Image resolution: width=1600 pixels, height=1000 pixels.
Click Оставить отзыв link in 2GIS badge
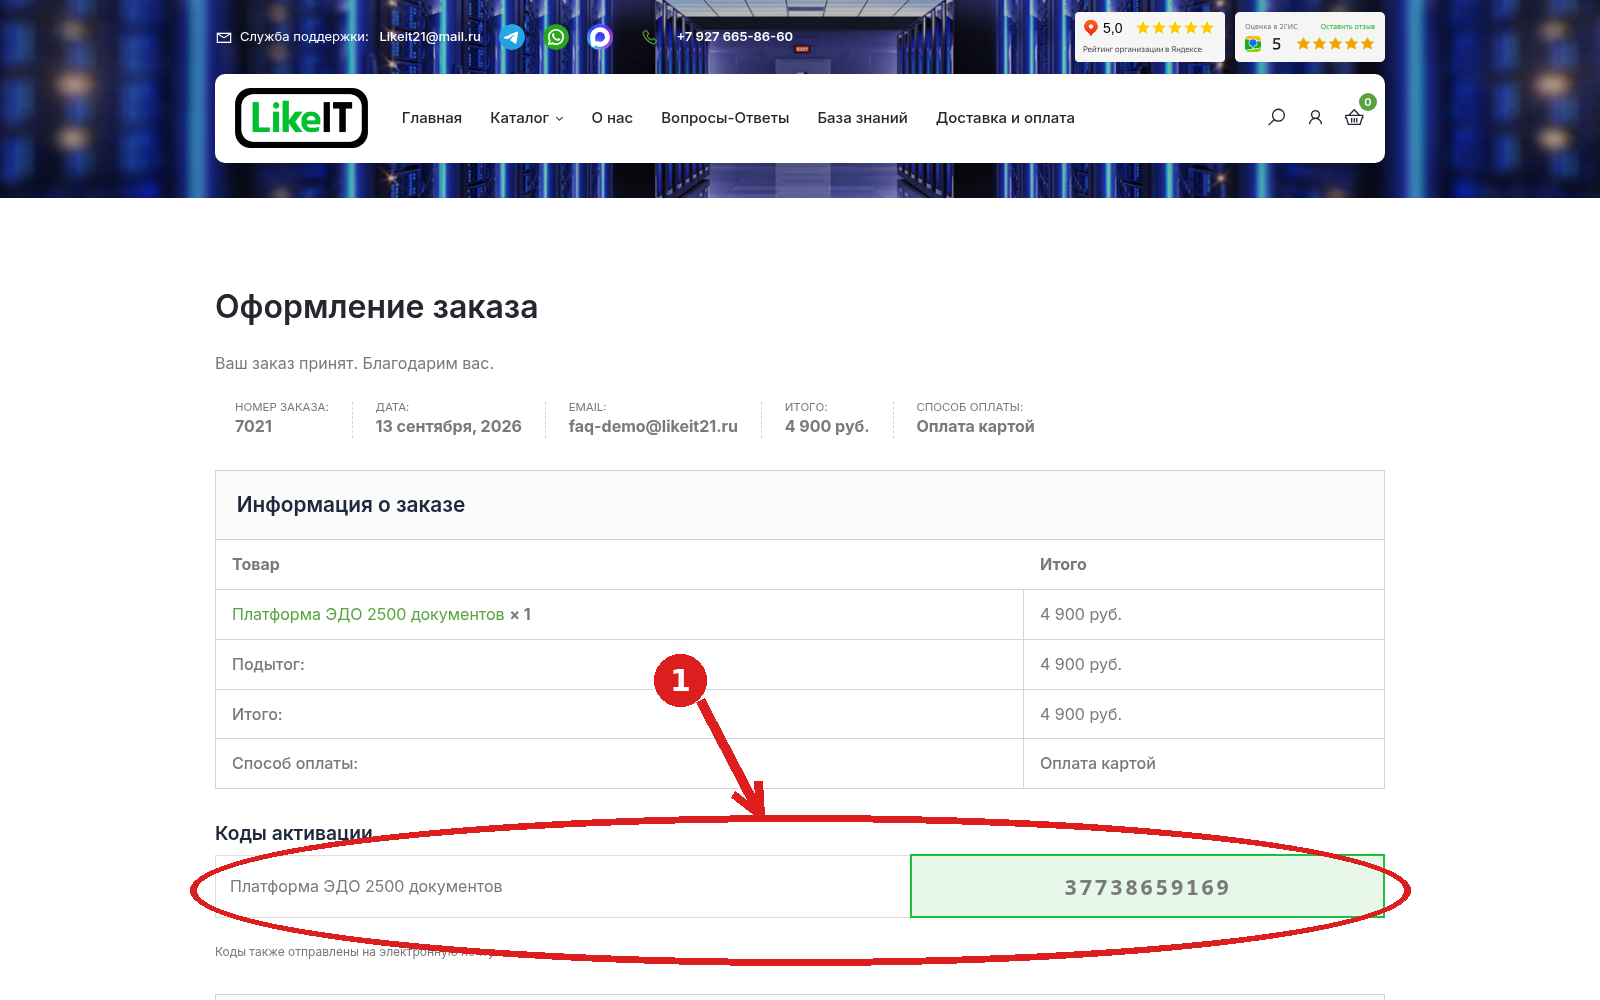[1347, 27]
